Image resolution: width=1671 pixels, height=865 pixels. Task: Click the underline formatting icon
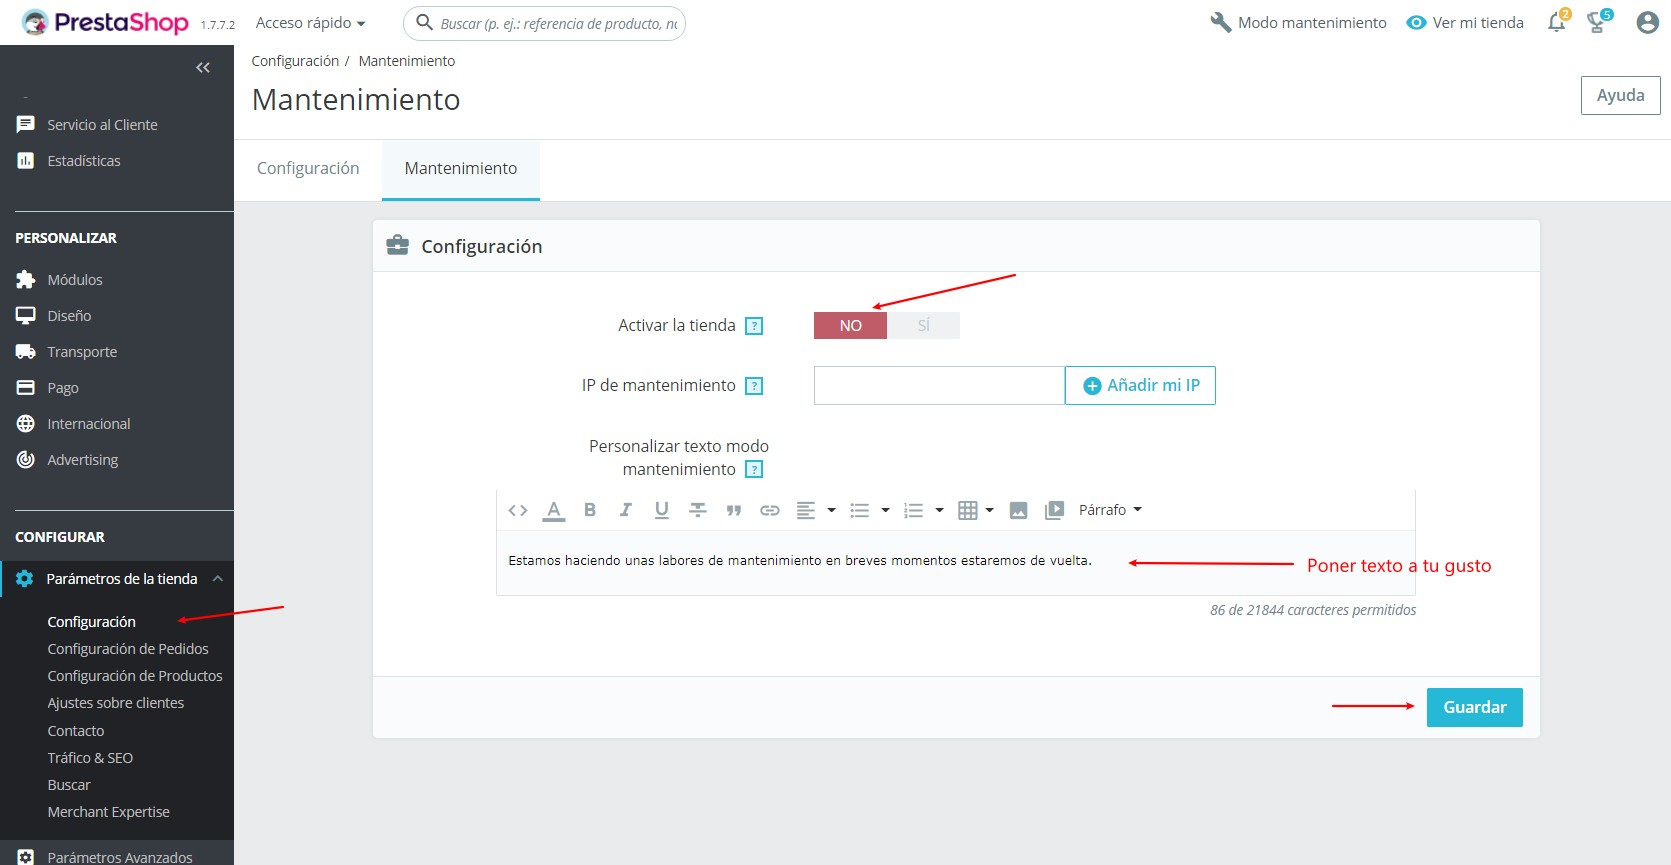661,510
